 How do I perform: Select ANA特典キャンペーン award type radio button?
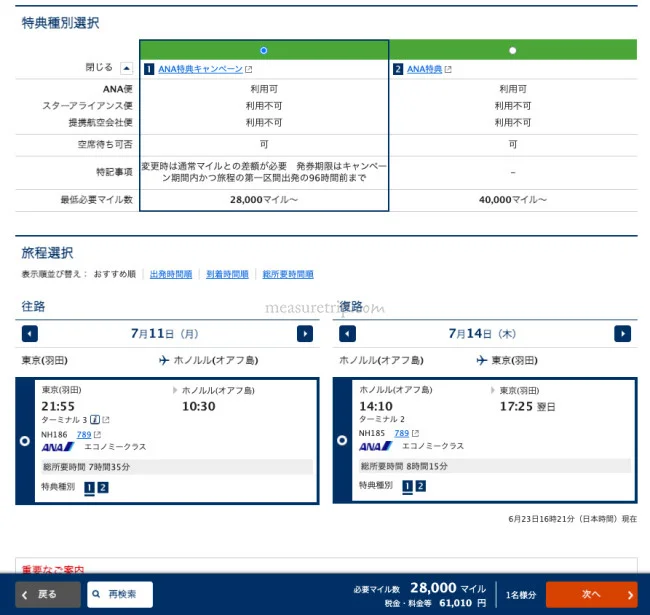264,51
